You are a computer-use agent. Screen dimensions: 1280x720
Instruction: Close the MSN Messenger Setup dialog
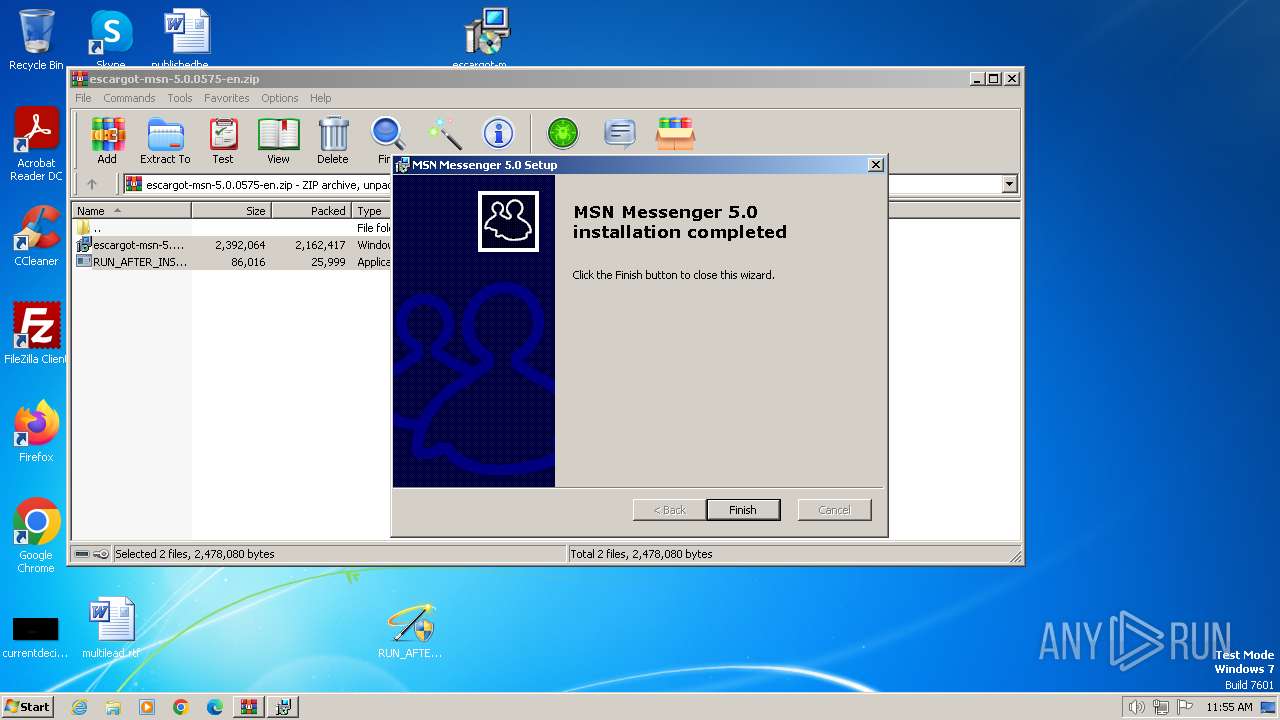(x=876, y=165)
